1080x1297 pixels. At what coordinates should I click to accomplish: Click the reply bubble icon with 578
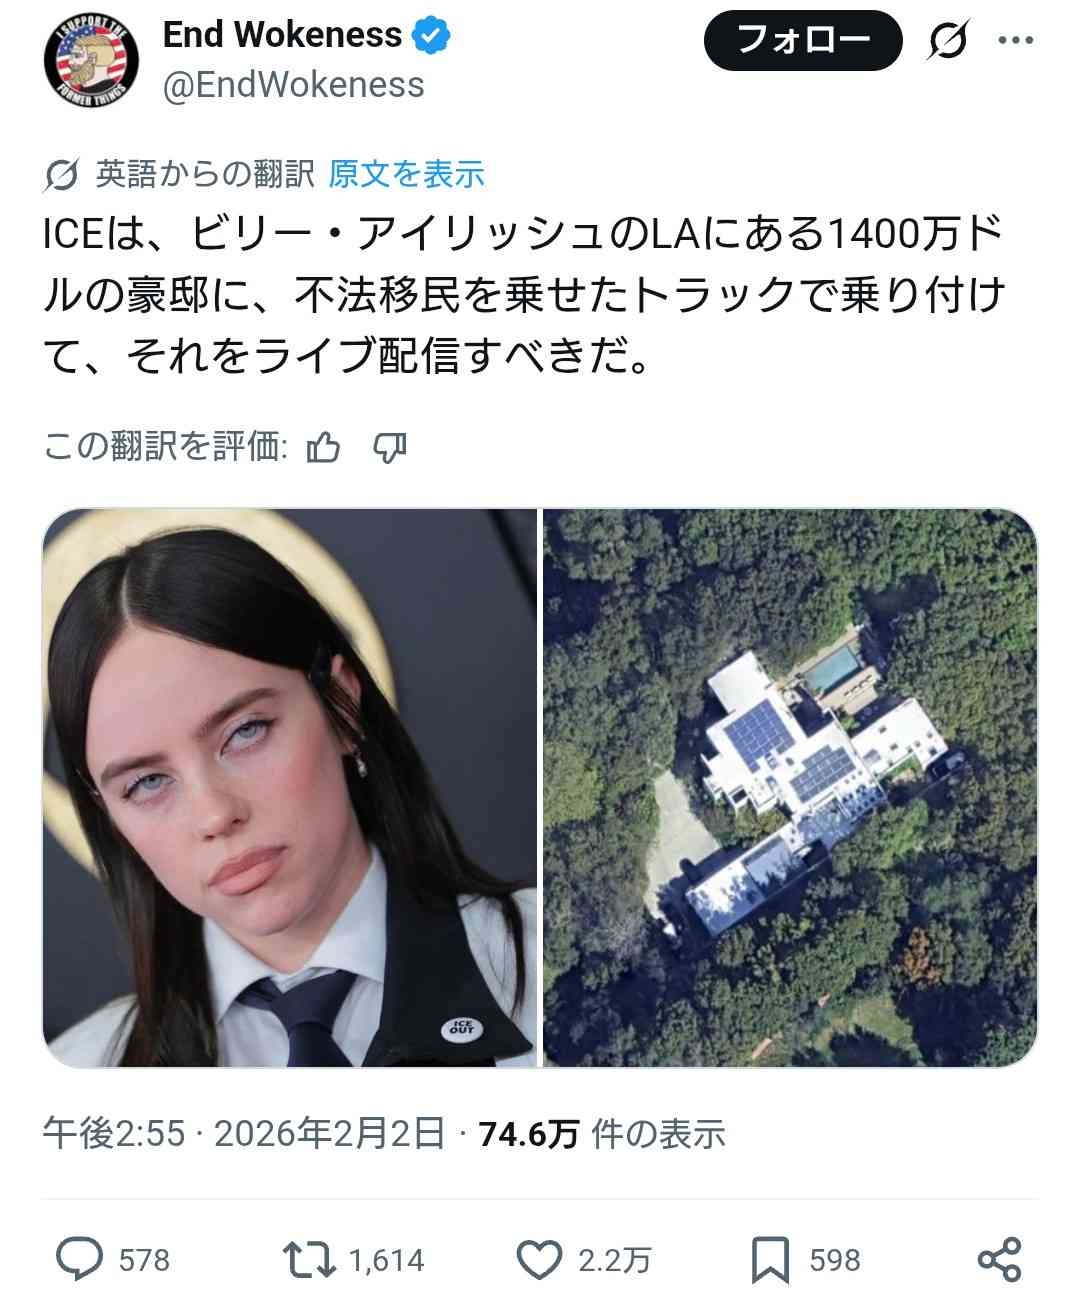[79, 1260]
